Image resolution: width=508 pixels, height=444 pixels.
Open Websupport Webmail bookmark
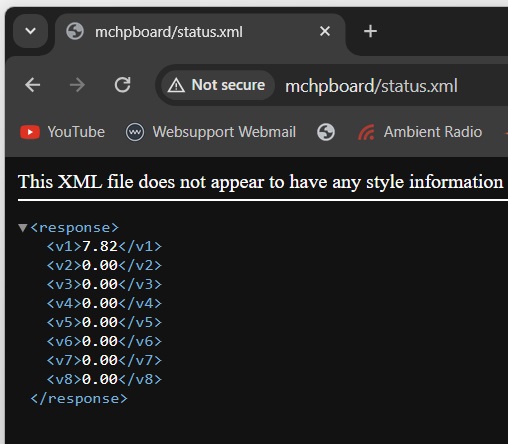point(211,132)
